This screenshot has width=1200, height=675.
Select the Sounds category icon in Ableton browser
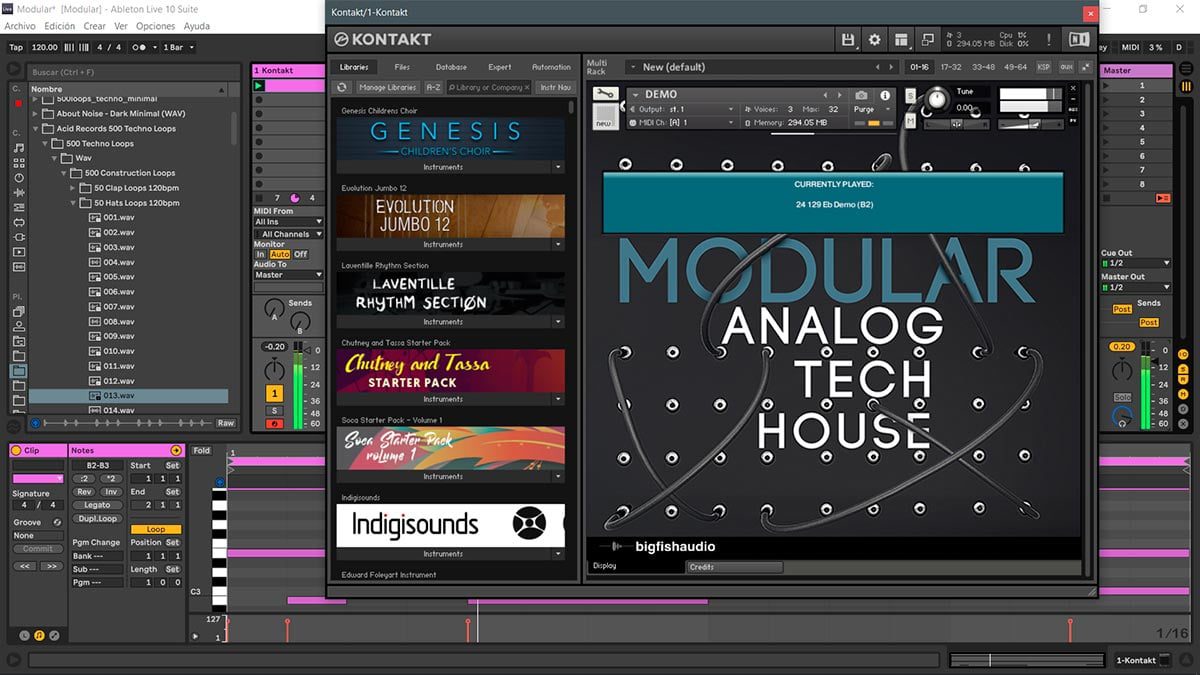19,148
